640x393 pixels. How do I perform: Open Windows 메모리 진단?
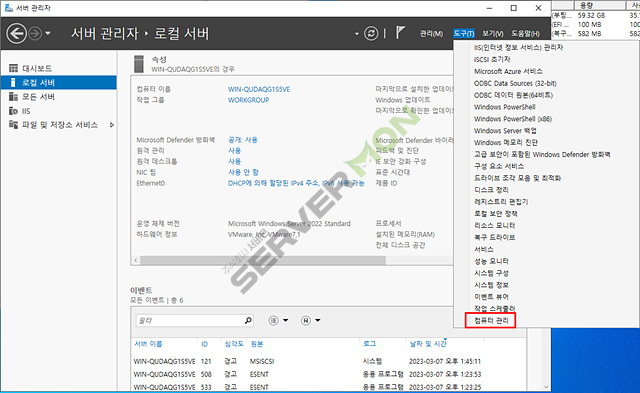click(505, 142)
